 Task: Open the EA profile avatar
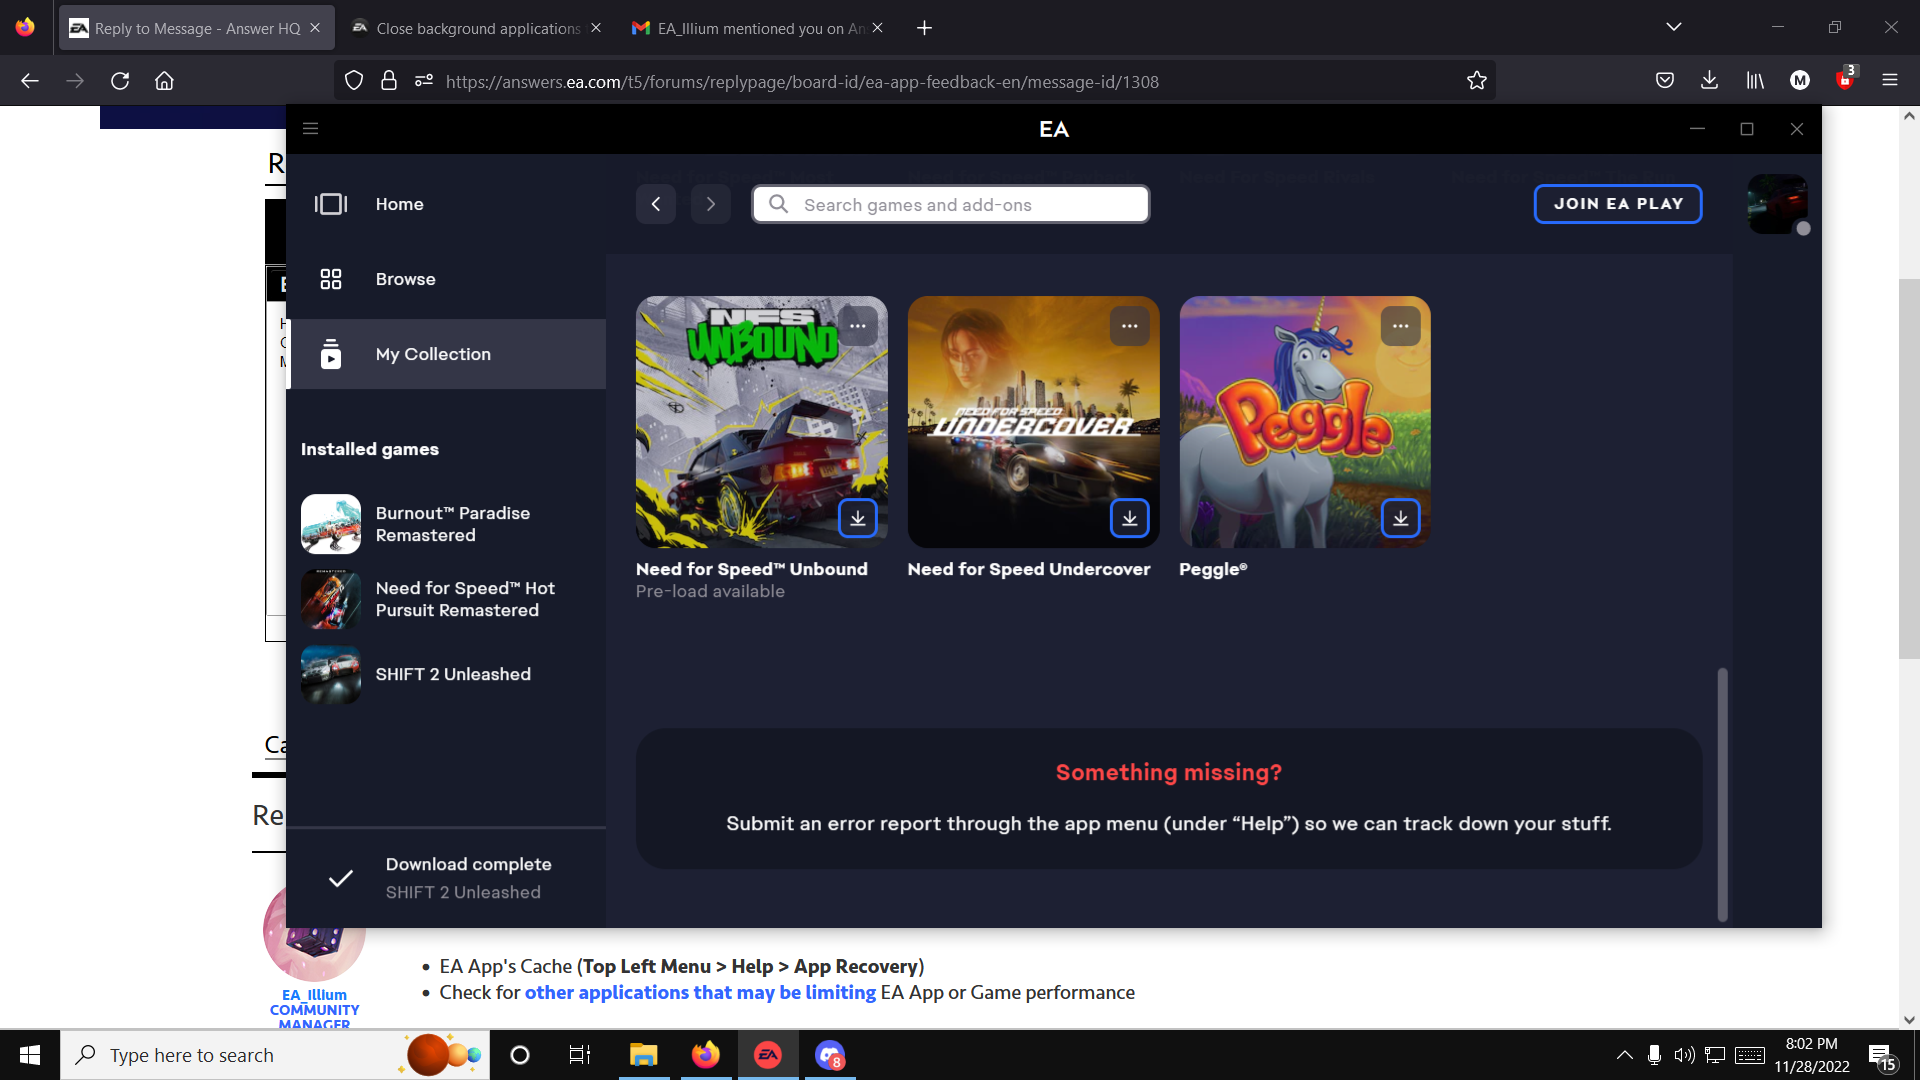[x=1777, y=204]
